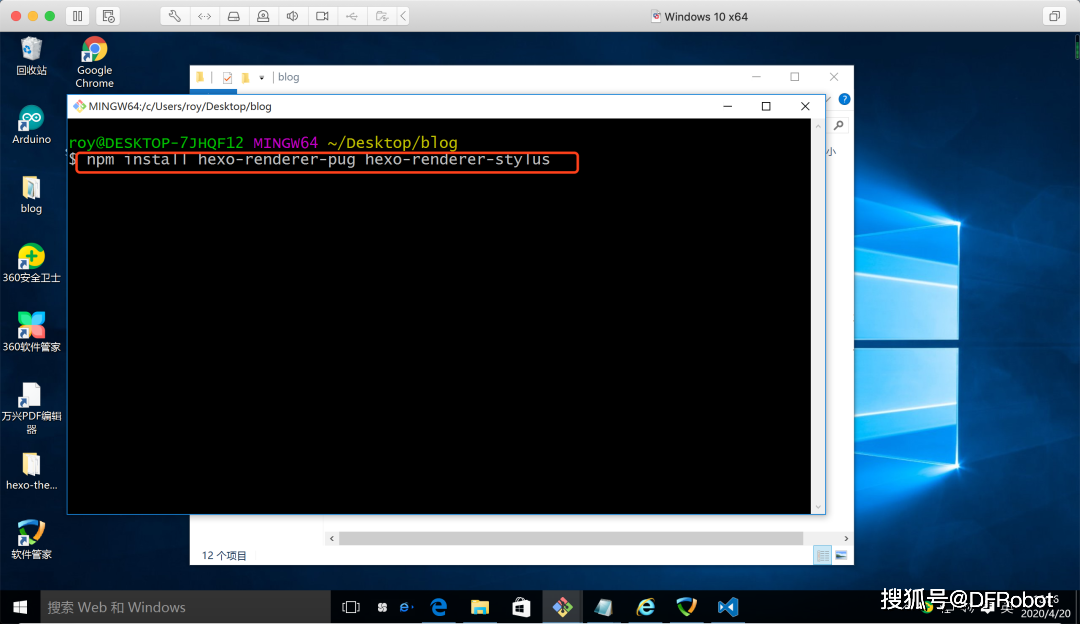The image size is (1080, 624).
Task: Click the macOS green zoom button
Action: [49, 16]
